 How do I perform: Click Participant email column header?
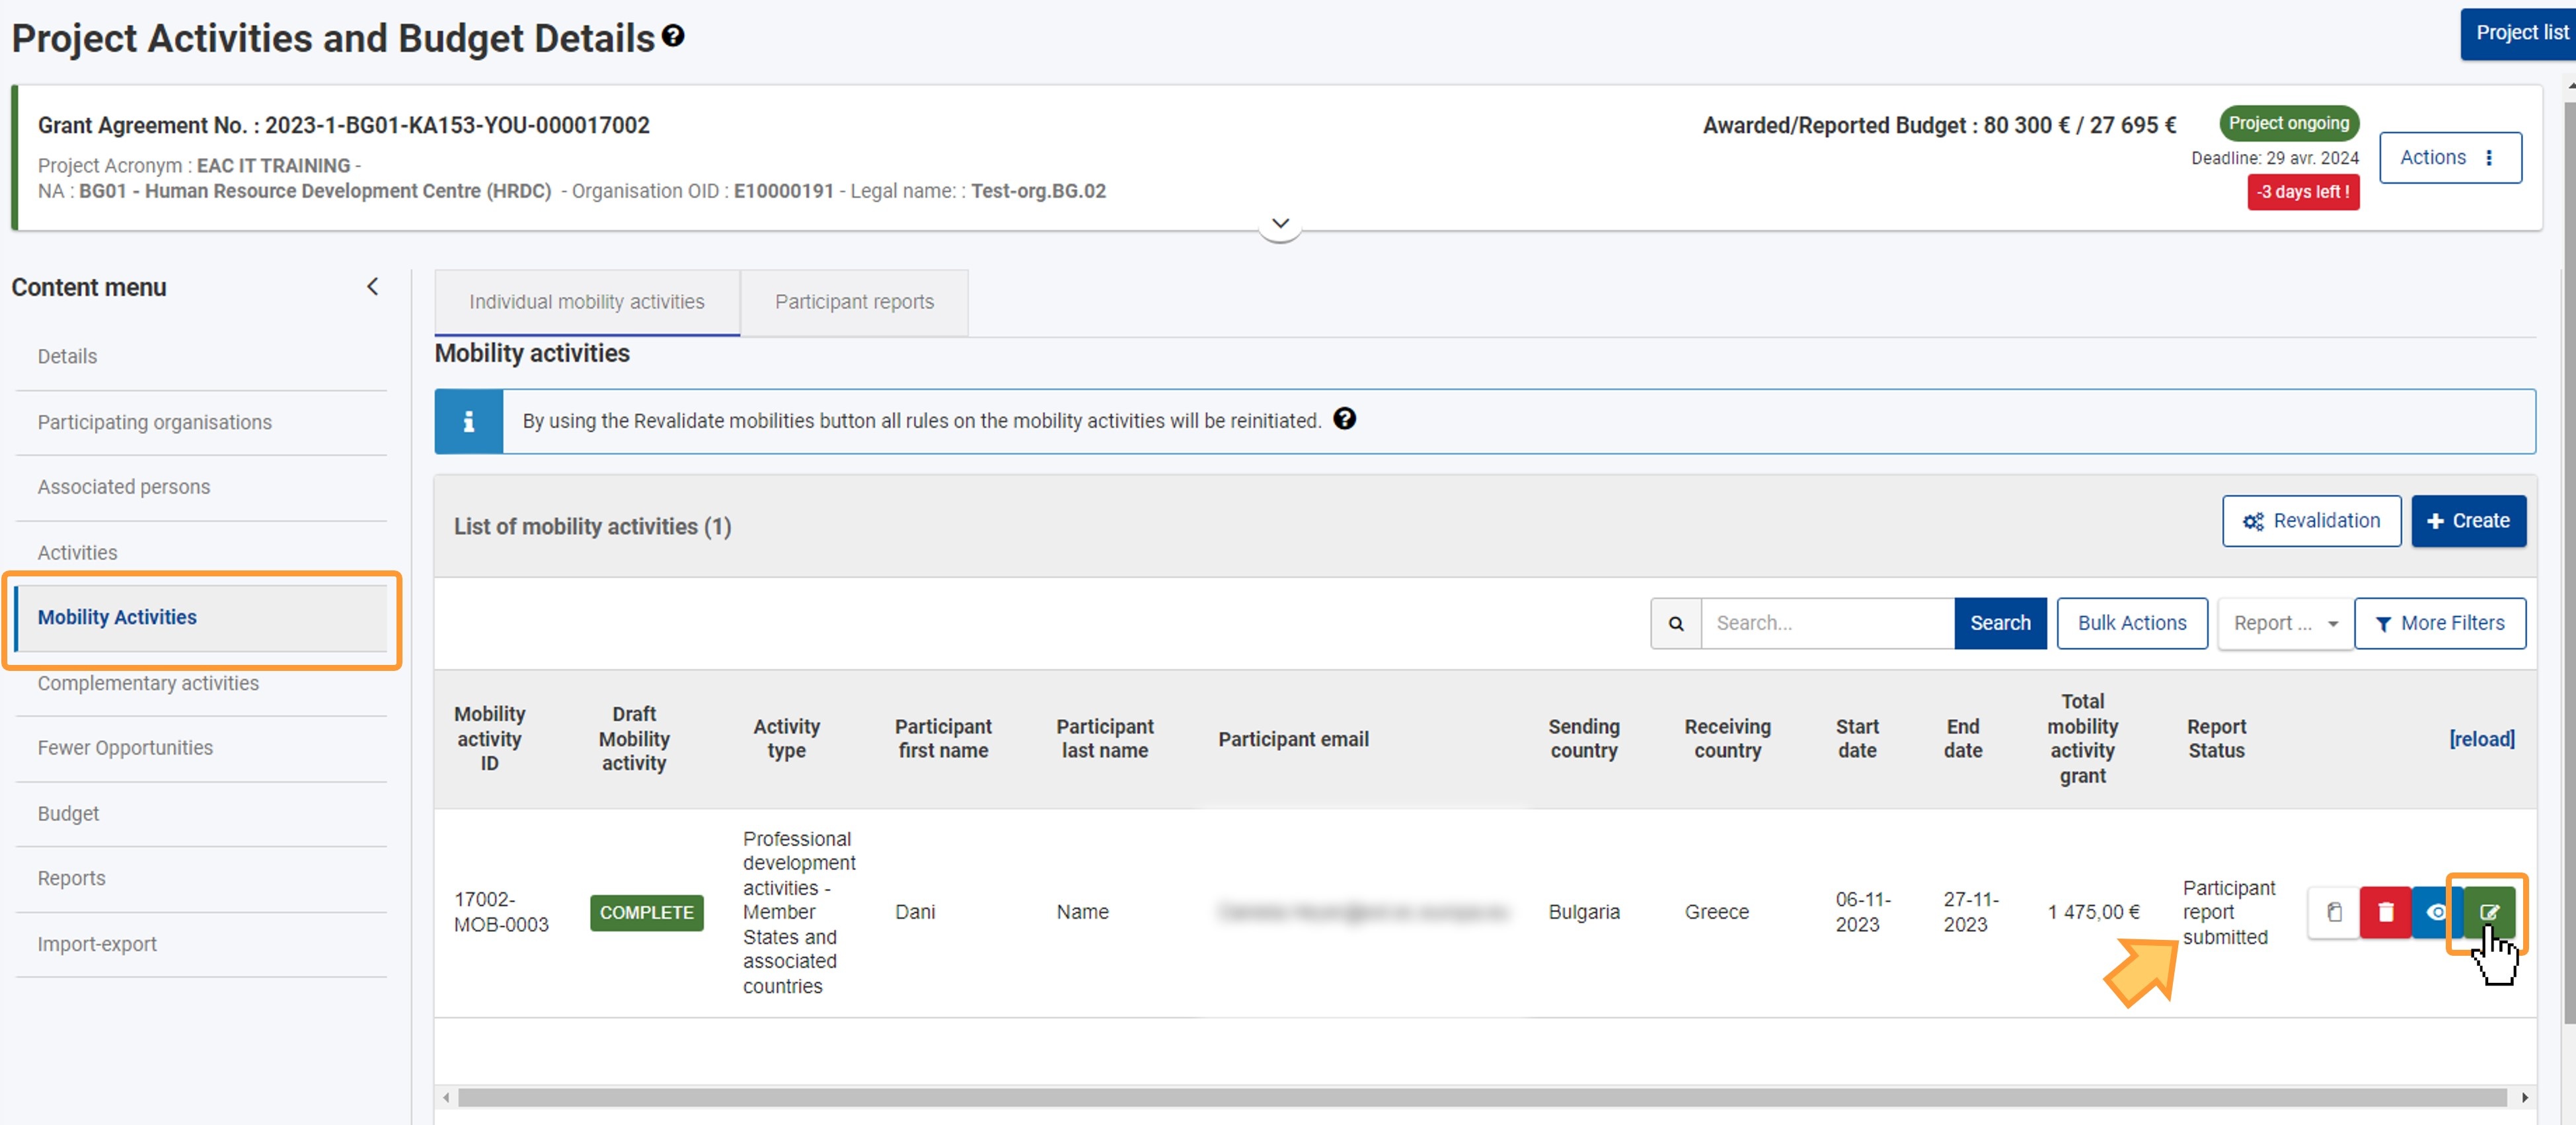1293,739
